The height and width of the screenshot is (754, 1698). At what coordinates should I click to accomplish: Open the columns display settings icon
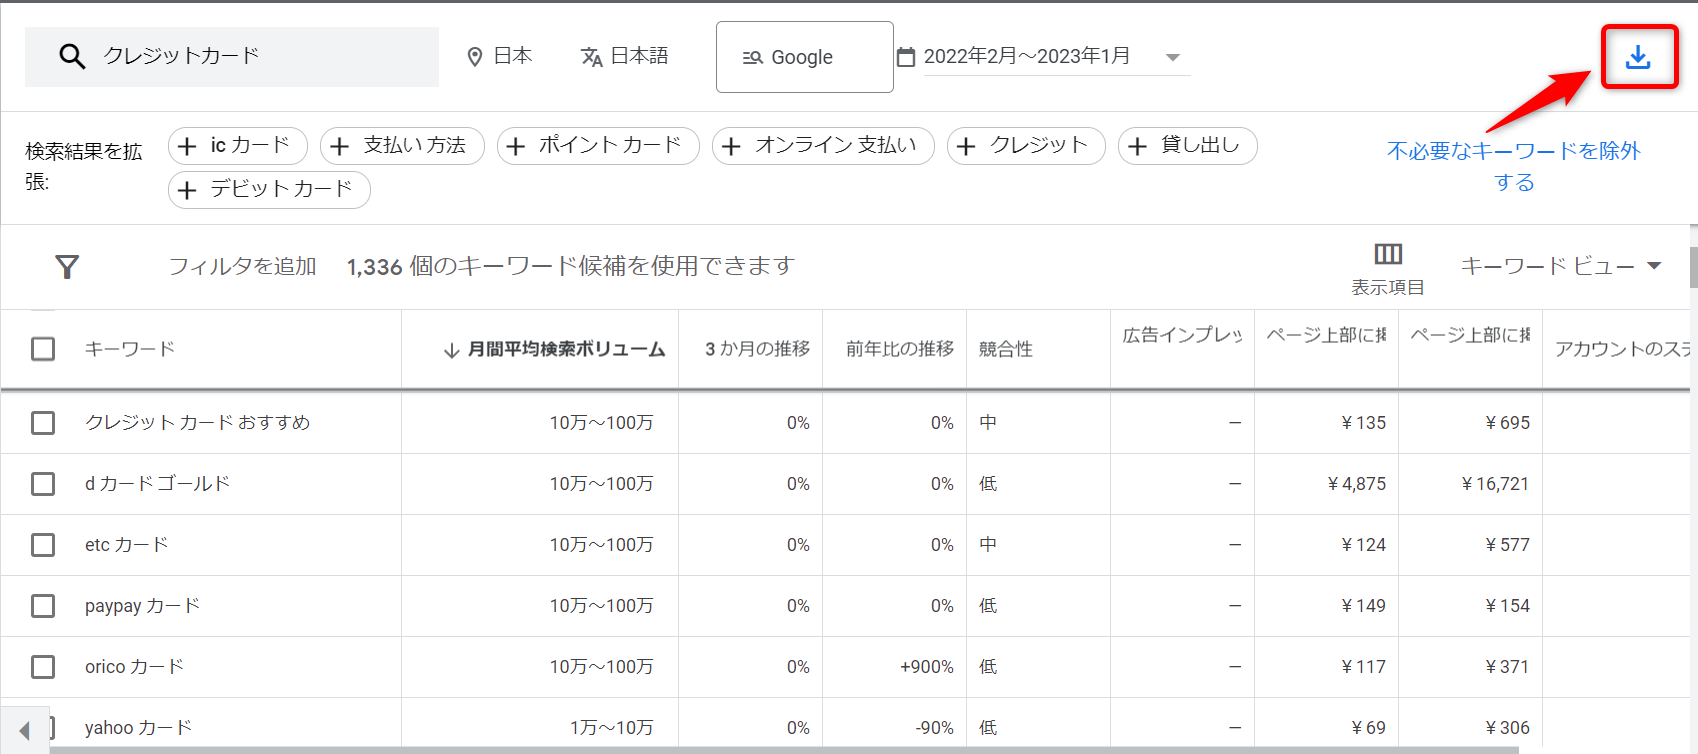[1388, 254]
